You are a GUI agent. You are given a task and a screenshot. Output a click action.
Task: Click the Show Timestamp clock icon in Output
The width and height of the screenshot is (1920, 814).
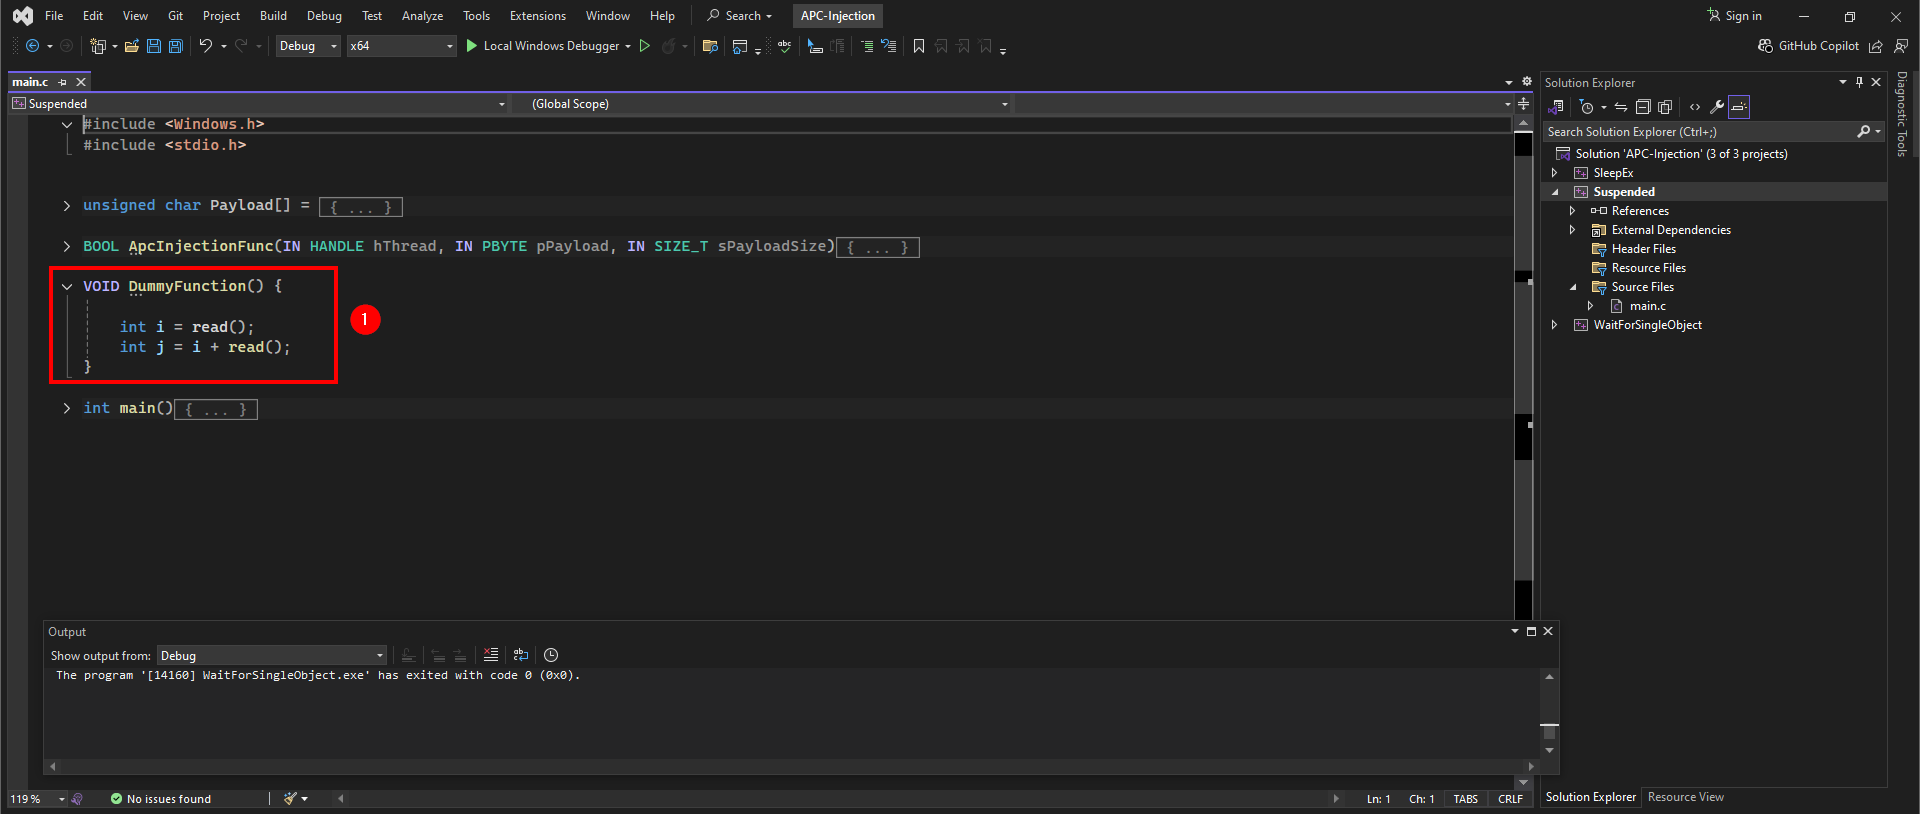551,655
